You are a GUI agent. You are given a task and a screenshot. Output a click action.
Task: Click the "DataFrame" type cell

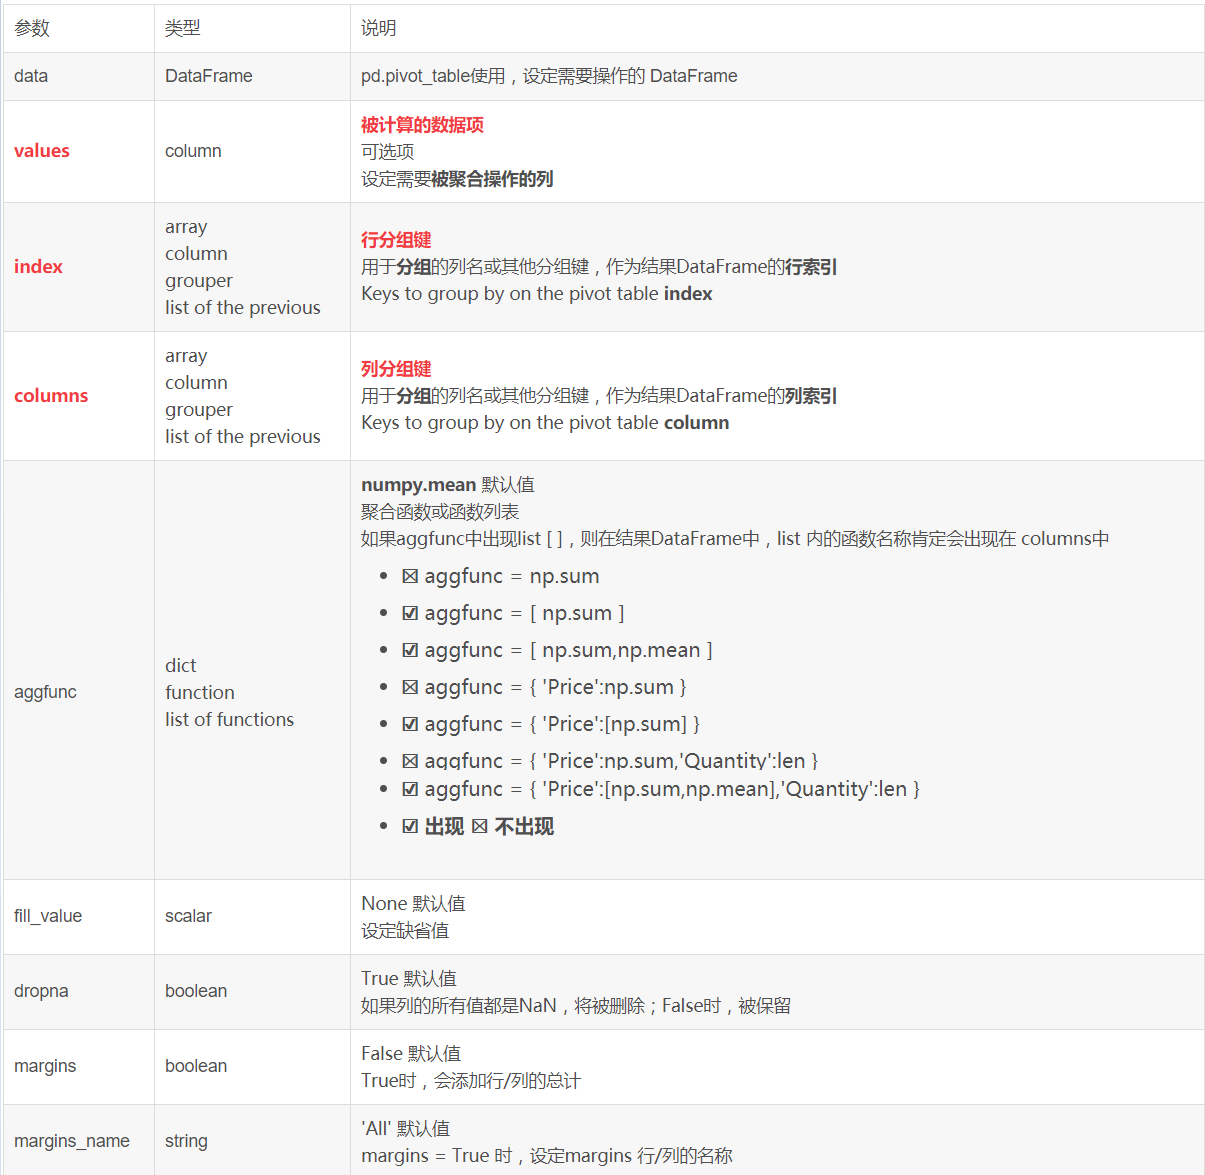tap(209, 76)
